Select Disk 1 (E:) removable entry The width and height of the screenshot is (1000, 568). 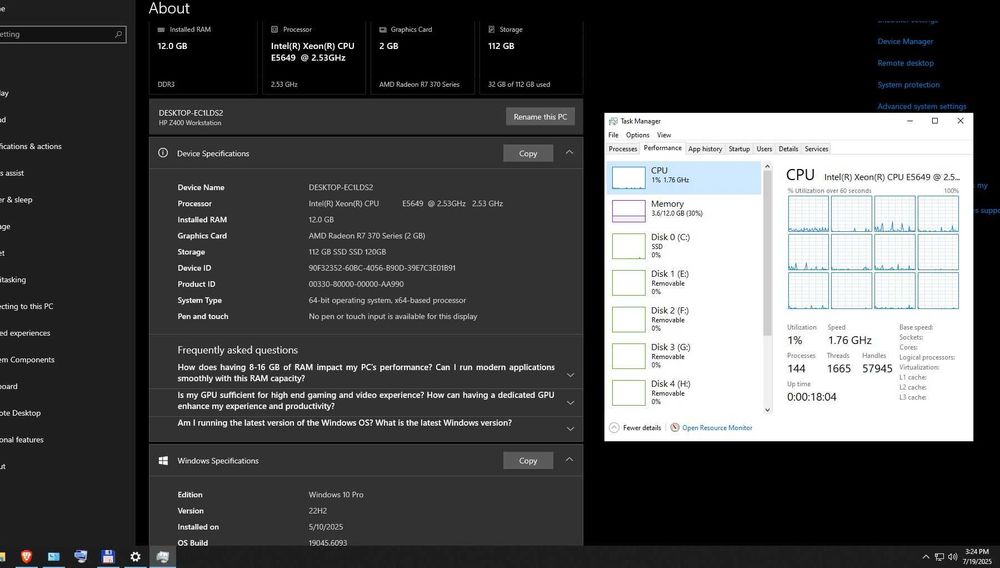tap(685, 283)
